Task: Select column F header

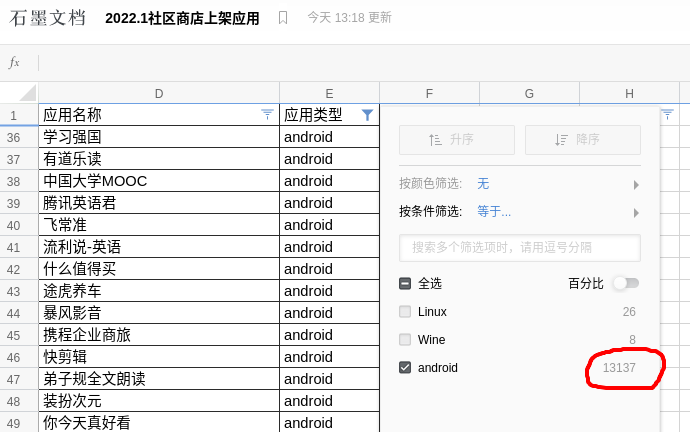Action: (429, 93)
